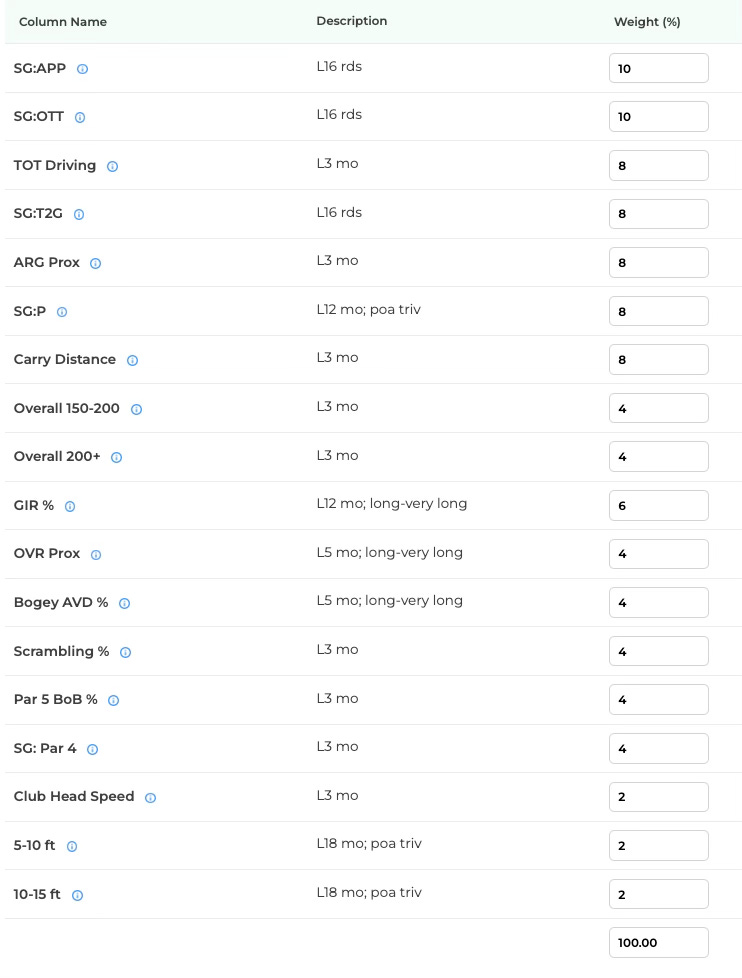This screenshot has width=742, height=978.
Task: Click the 5-10 ft weight input
Action: [658, 845]
